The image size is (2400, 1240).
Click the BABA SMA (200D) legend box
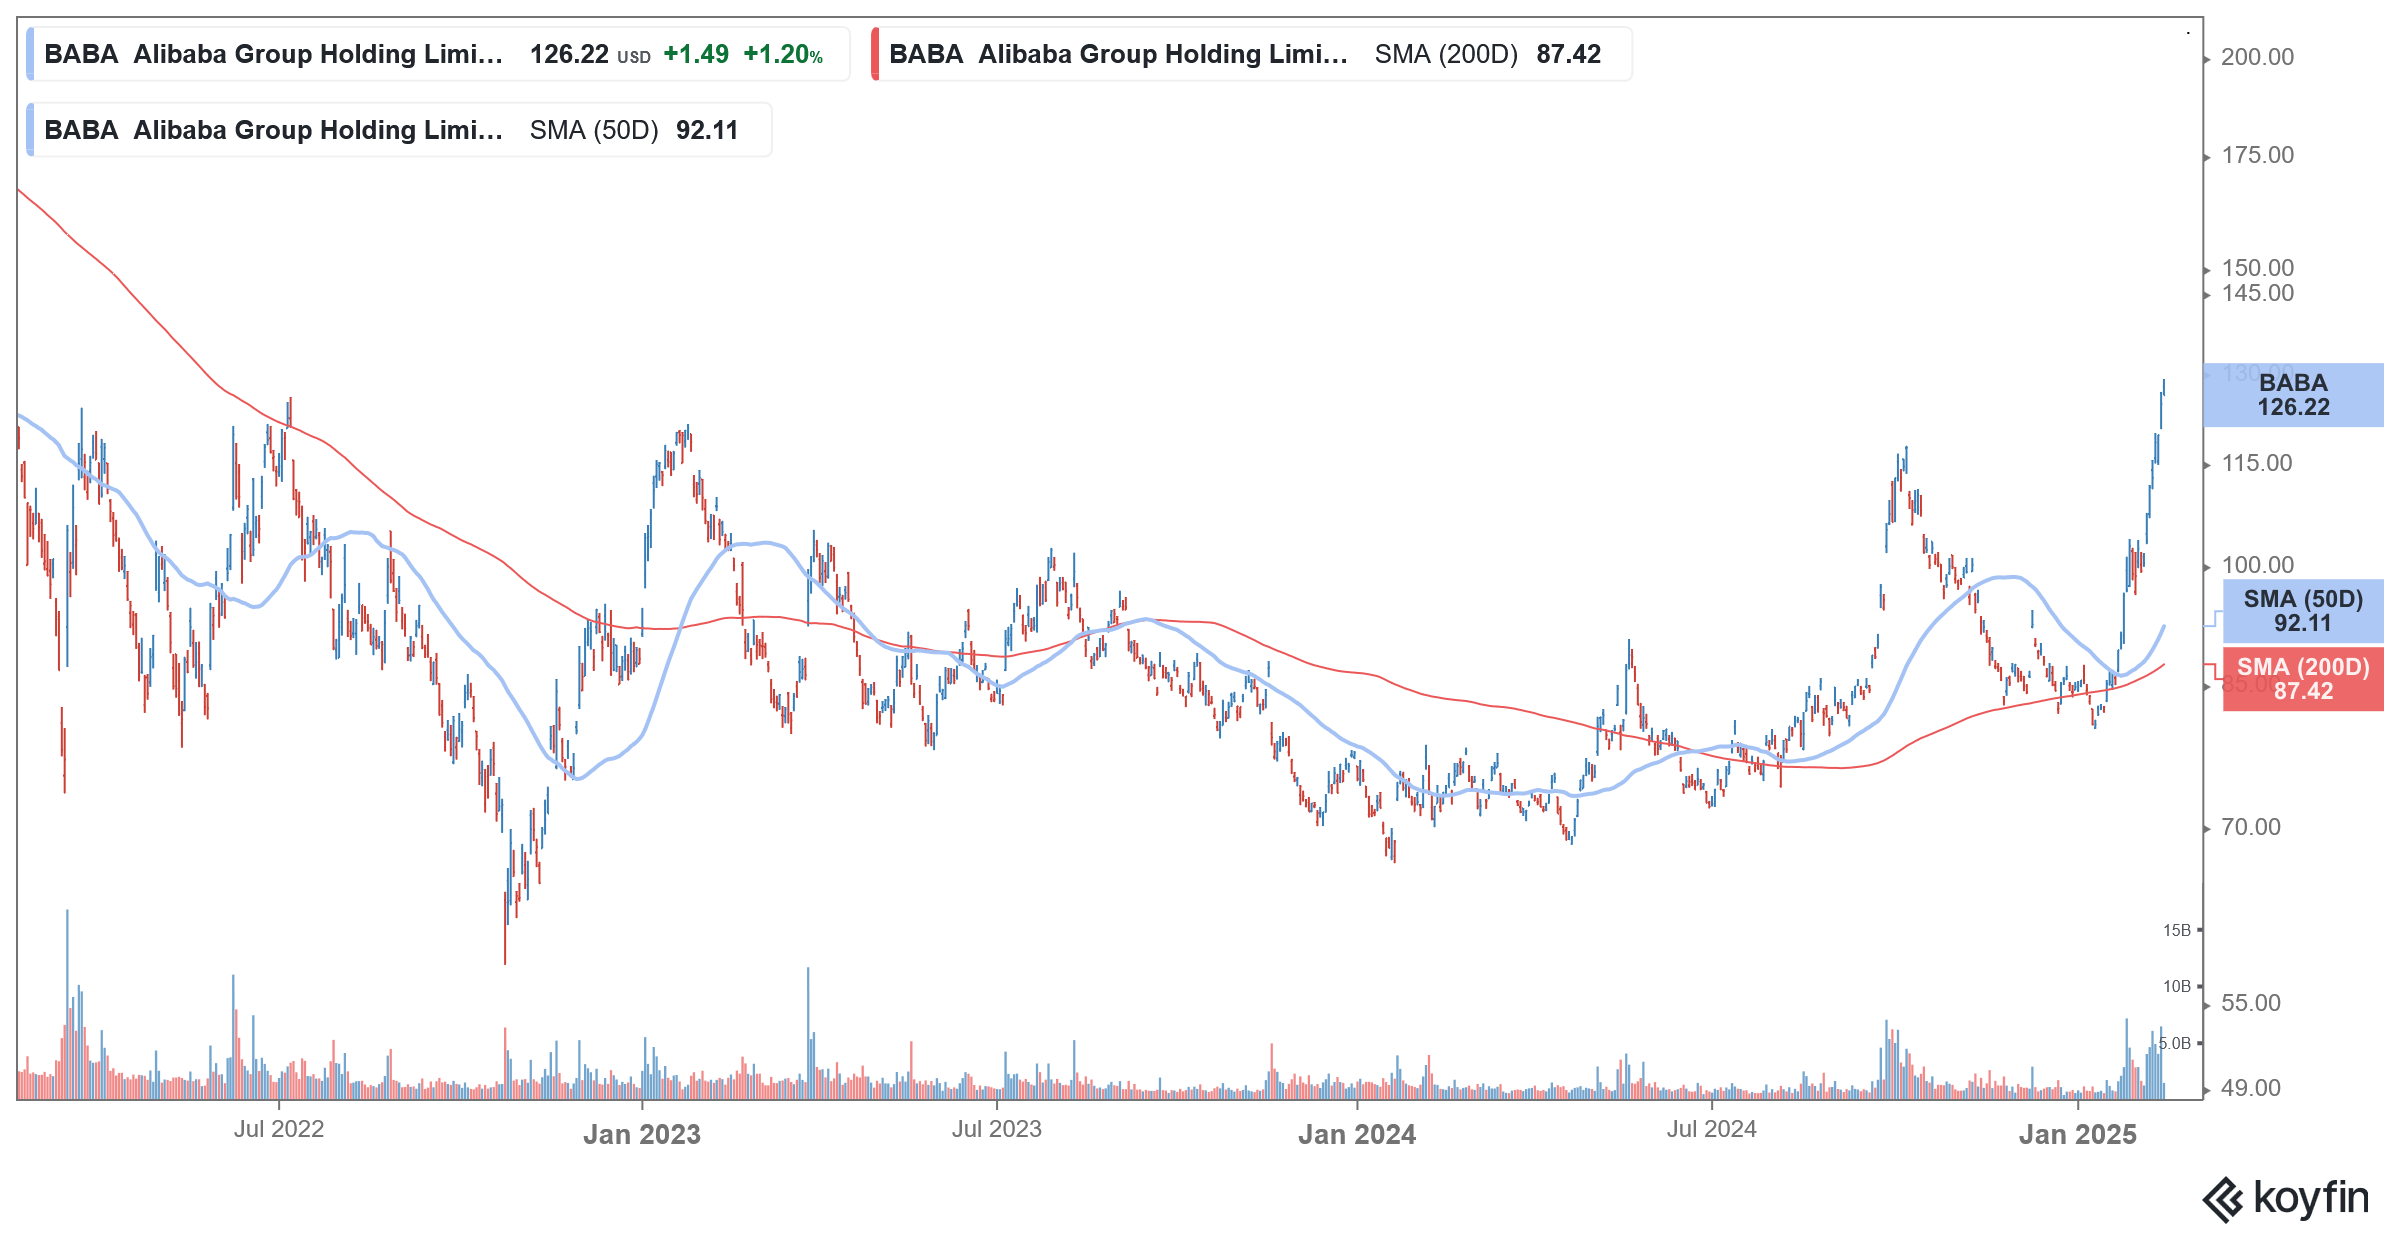pyautogui.click(x=1252, y=54)
